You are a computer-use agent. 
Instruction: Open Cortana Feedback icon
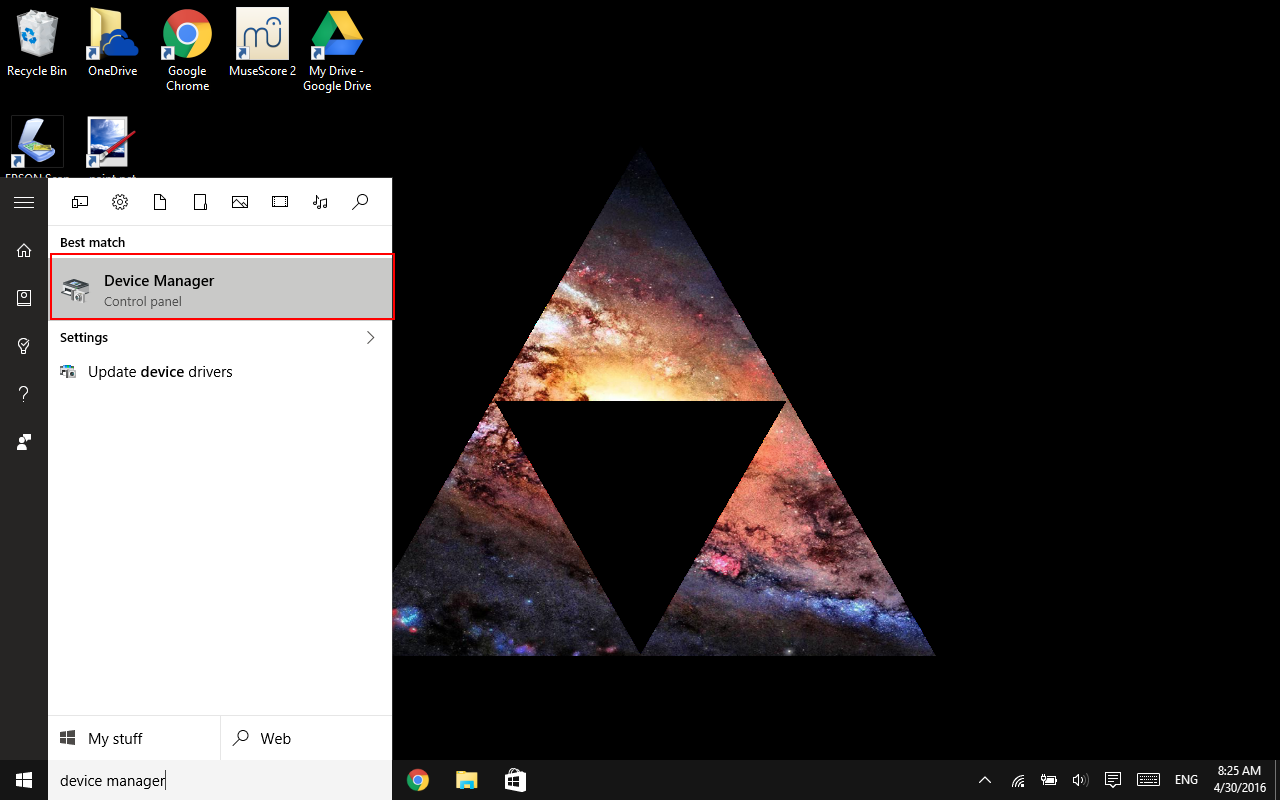(x=24, y=442)
